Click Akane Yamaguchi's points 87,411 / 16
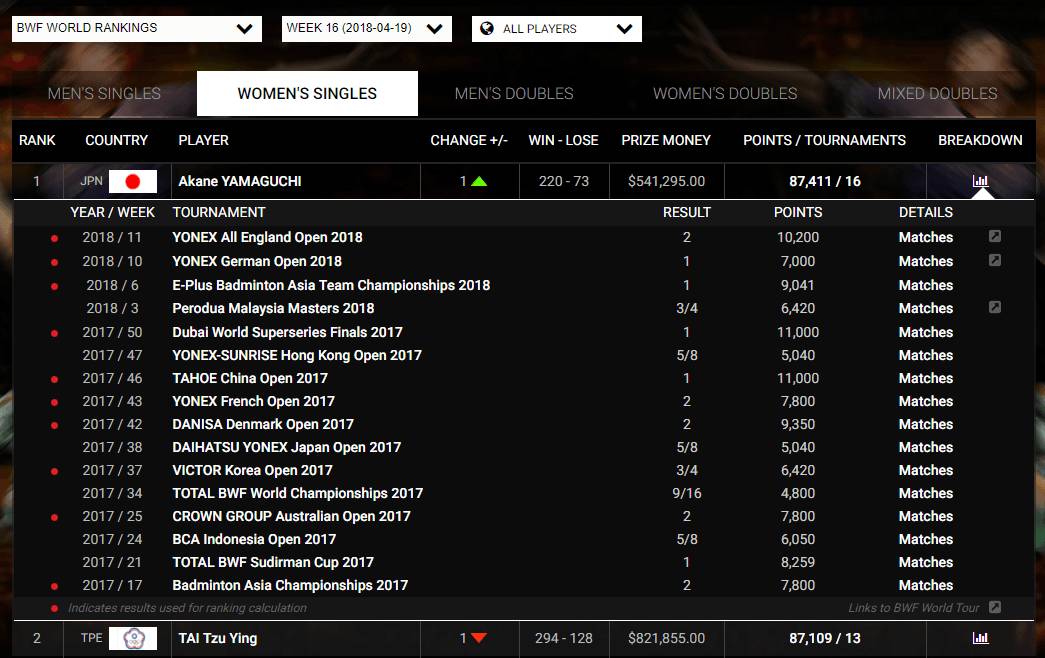The width and height of the screenshot is (1045, 658). pos(824,181)
